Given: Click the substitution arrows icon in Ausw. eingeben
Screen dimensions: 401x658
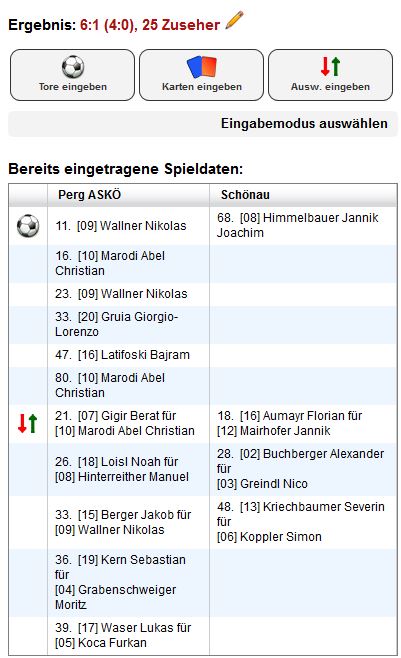Looking at the screenshot, I should point(331,67).
